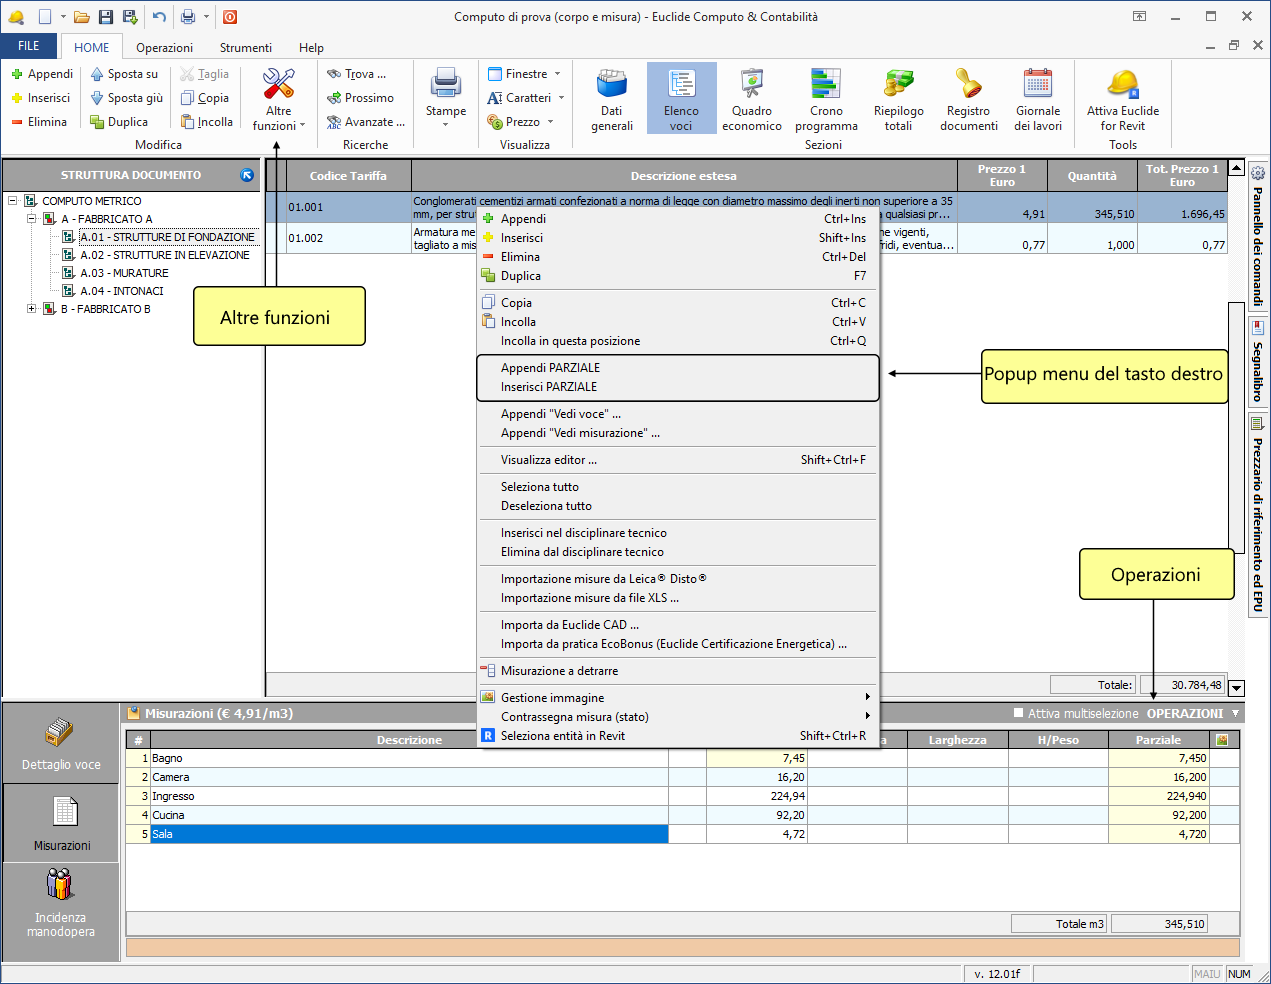Click the Sposta giù button
This screenshot has height=984, width=1271.
[x=127, y=98]
